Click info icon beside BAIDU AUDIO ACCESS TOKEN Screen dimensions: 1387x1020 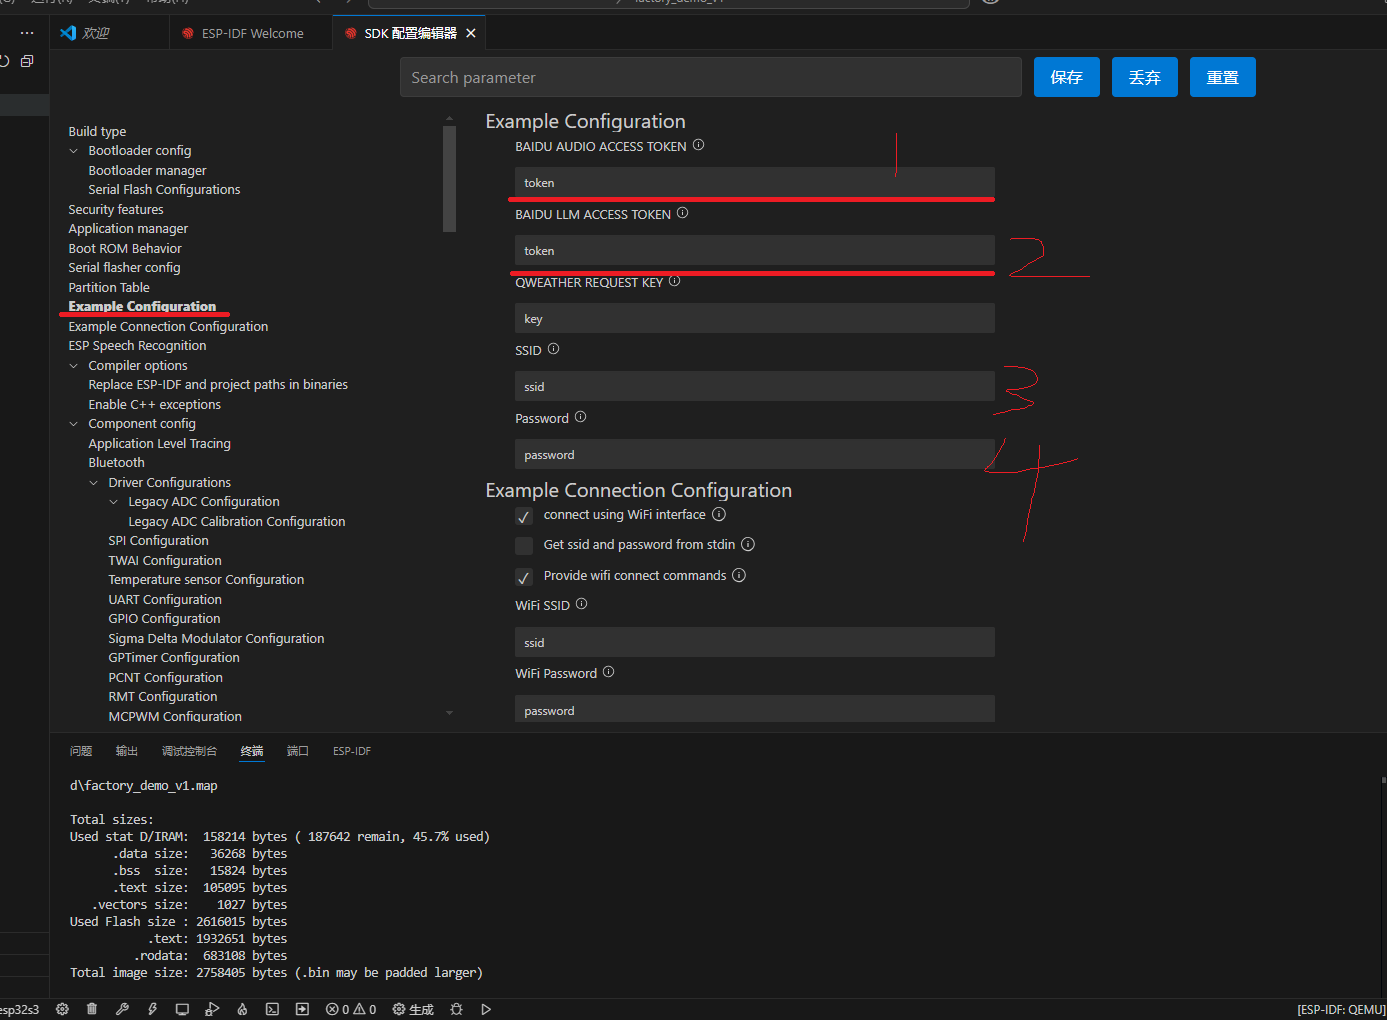699,145
